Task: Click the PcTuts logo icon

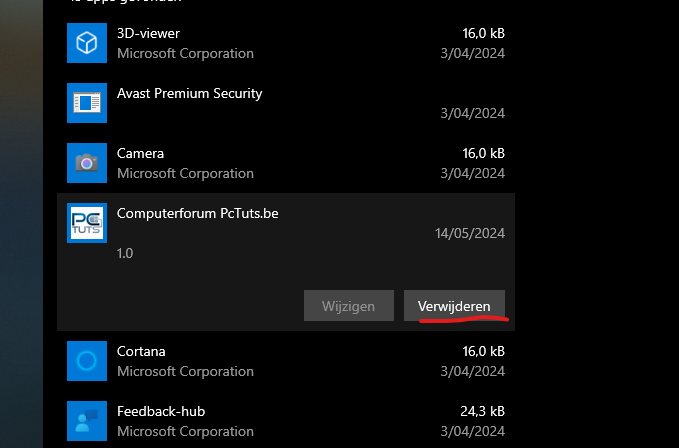Action: click(87, 223)
